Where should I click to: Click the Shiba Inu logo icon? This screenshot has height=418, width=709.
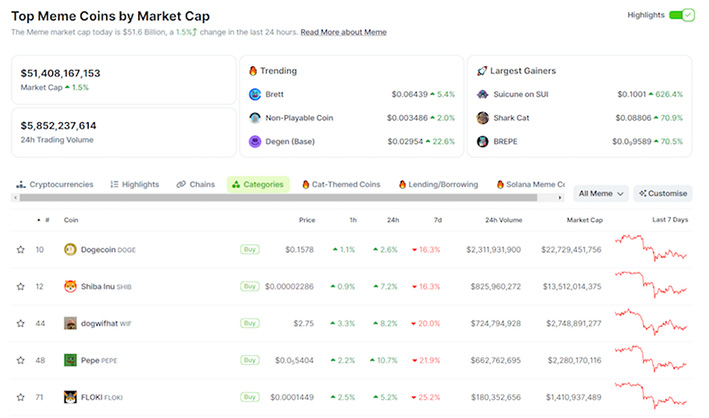click(x=70, y=287)
